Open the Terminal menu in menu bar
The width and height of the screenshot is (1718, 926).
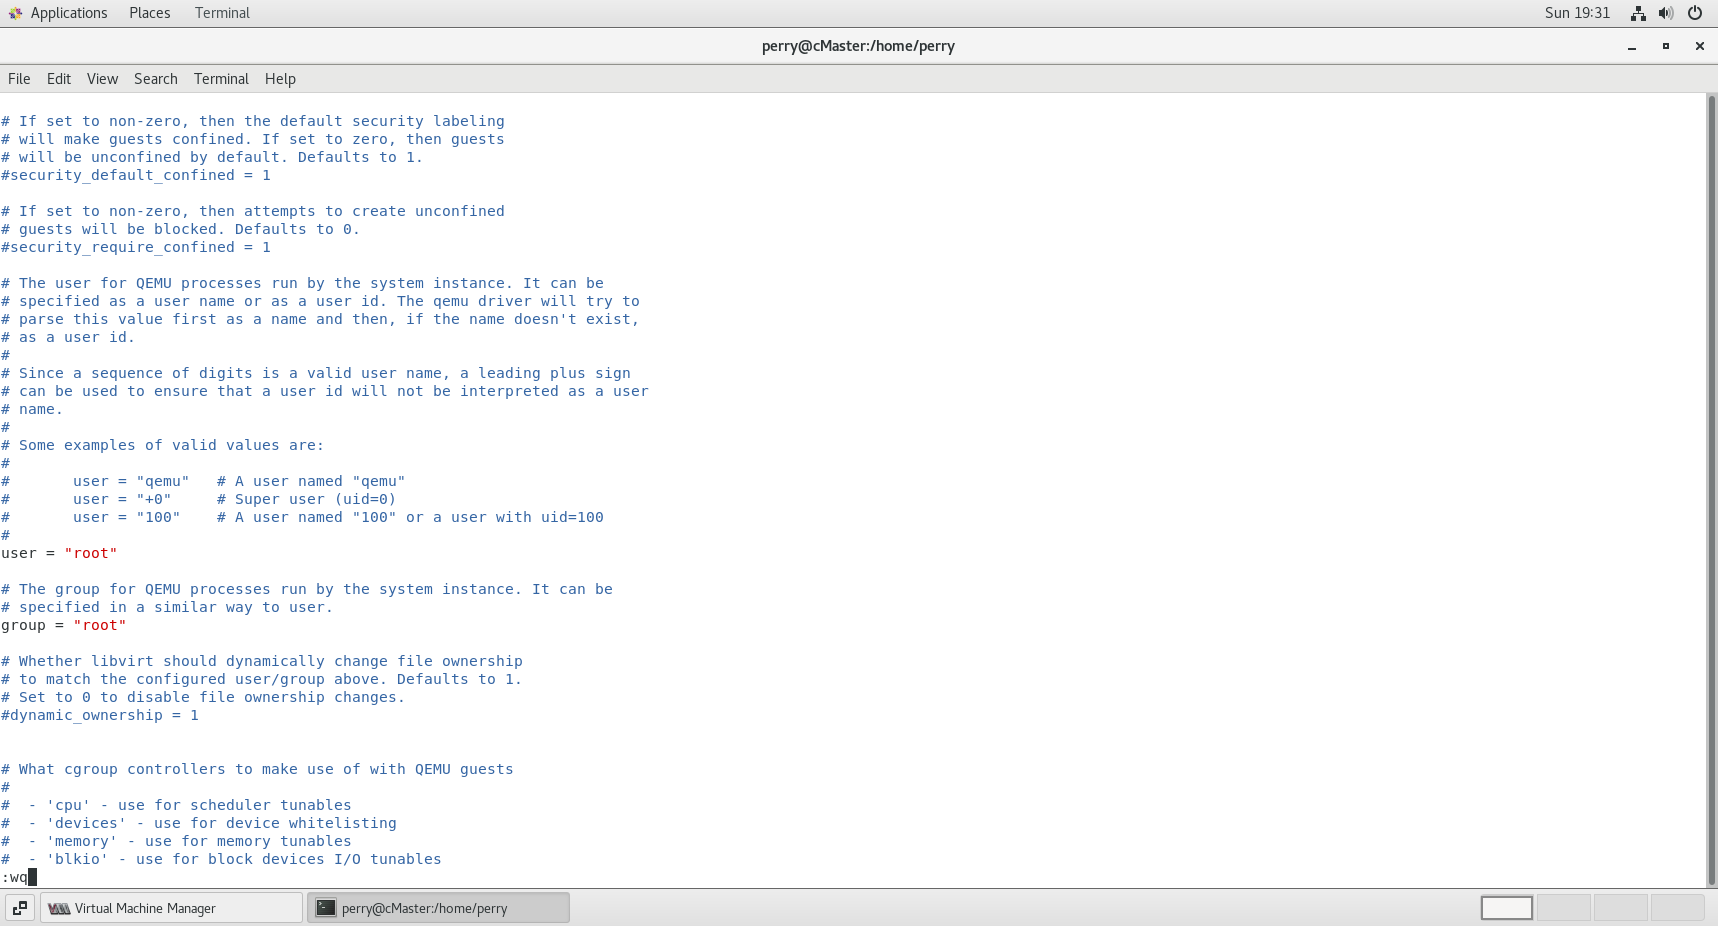point(221,79)
